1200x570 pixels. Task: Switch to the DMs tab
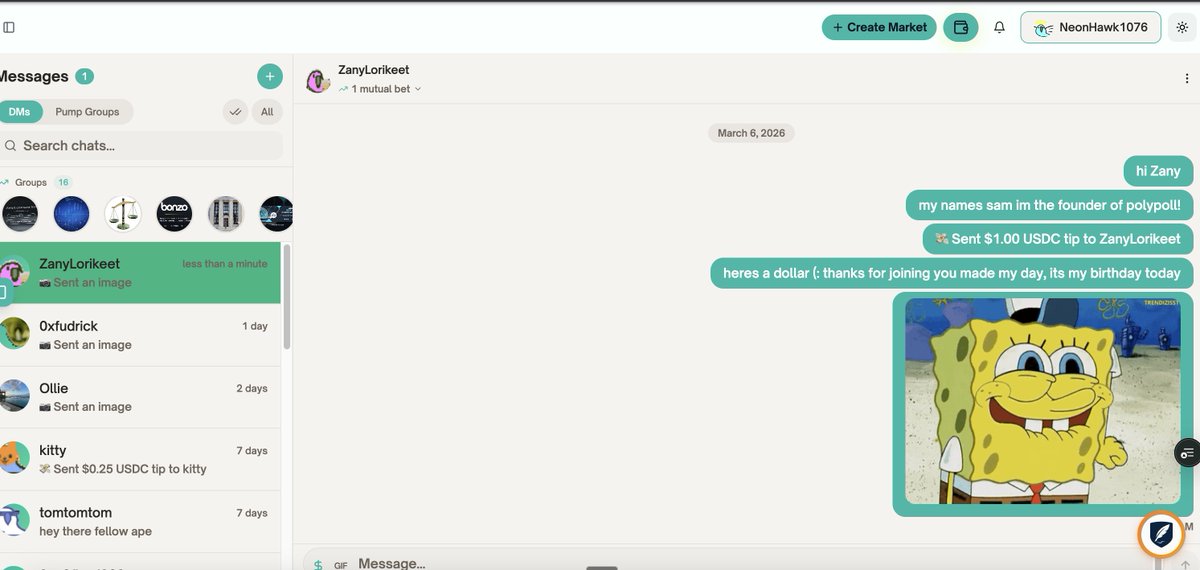19,112
